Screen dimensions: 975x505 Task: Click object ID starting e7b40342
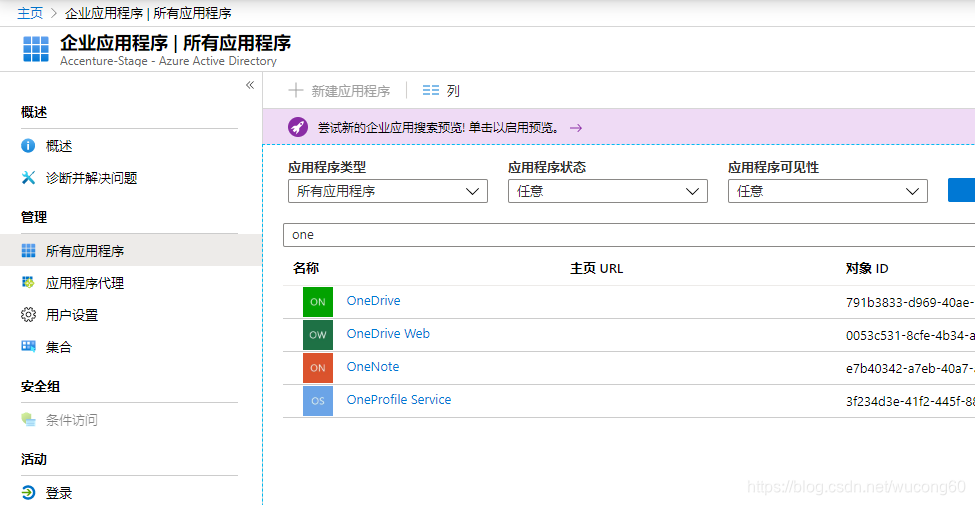pyautogui.click(x=910, y=368)
